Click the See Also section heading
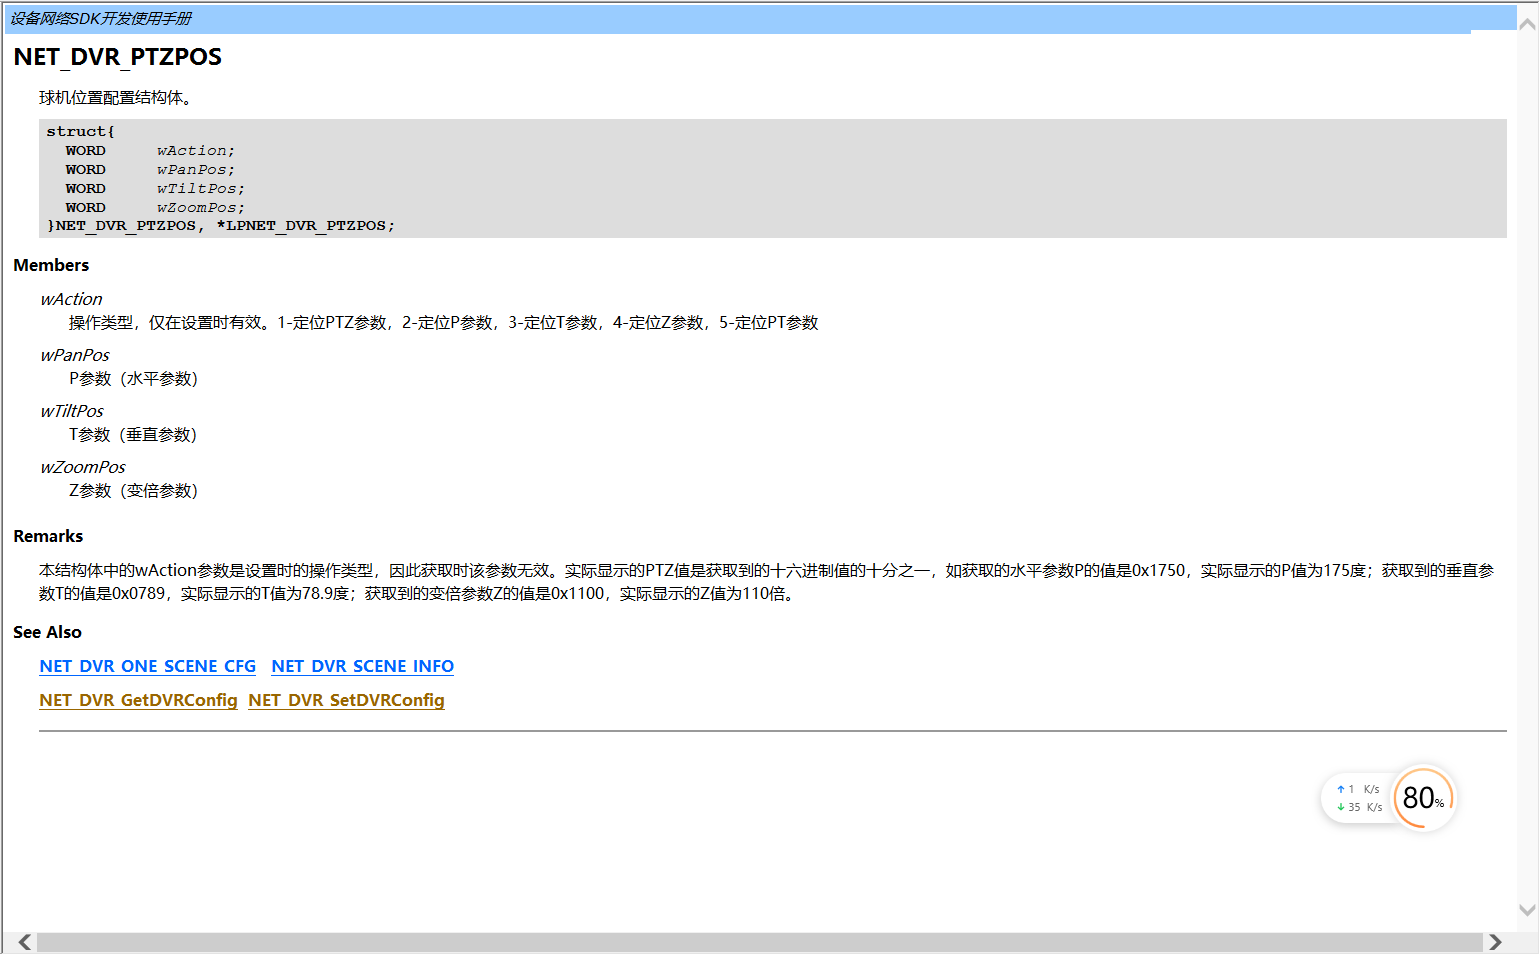Image resolution: width=1540 pixels, height=955 pixels. coord(47,632)
